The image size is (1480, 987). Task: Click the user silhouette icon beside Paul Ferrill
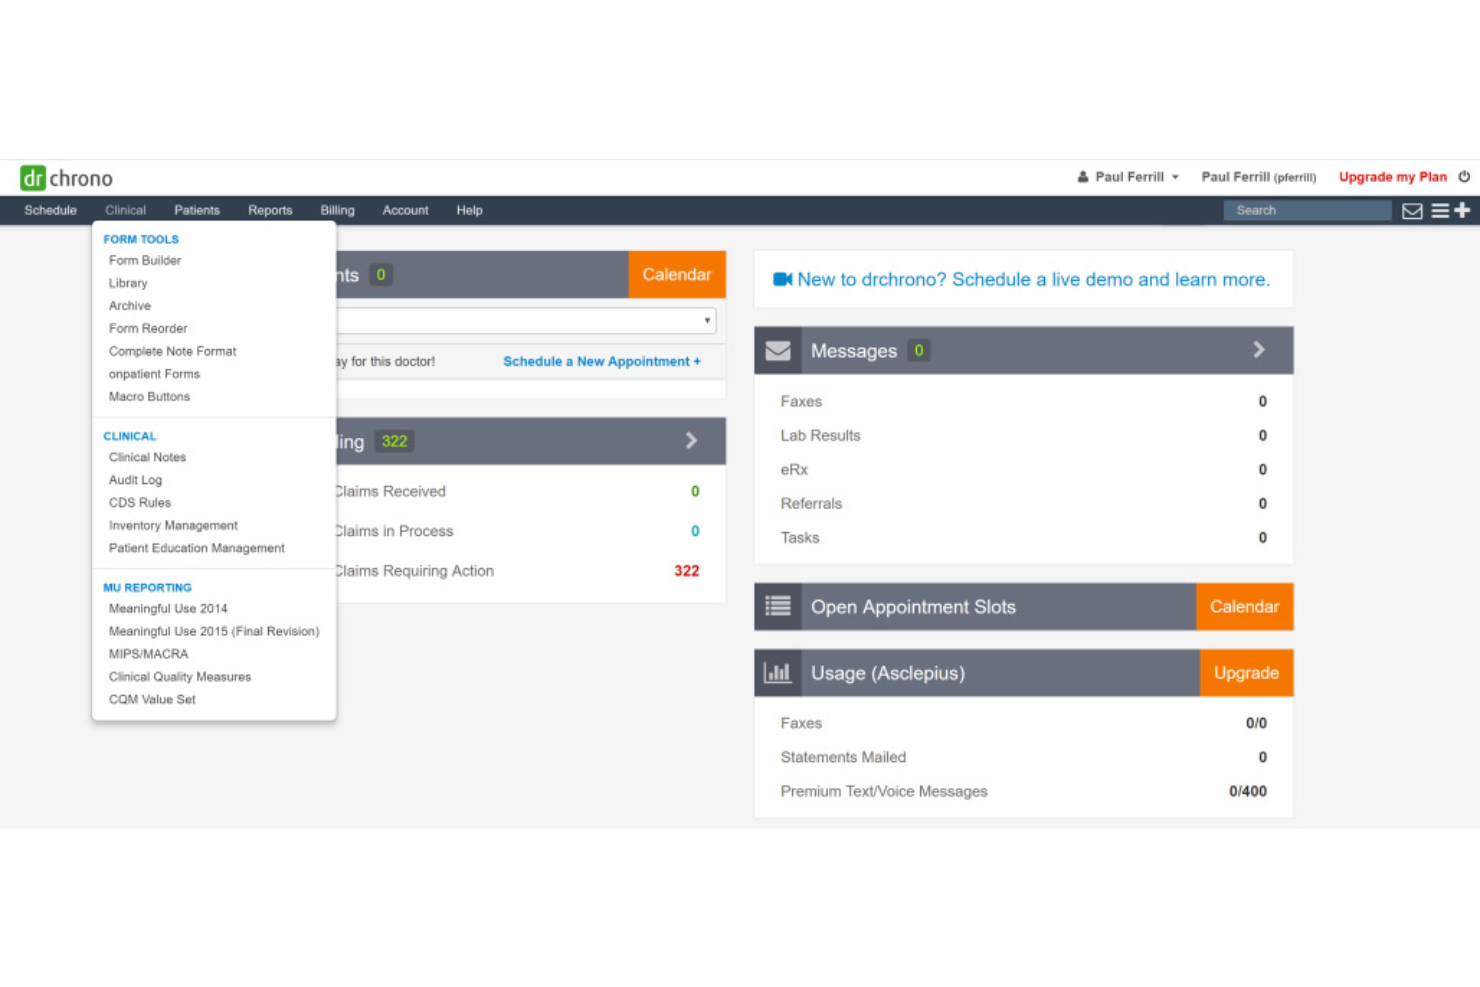click(x=1083, y=176)
